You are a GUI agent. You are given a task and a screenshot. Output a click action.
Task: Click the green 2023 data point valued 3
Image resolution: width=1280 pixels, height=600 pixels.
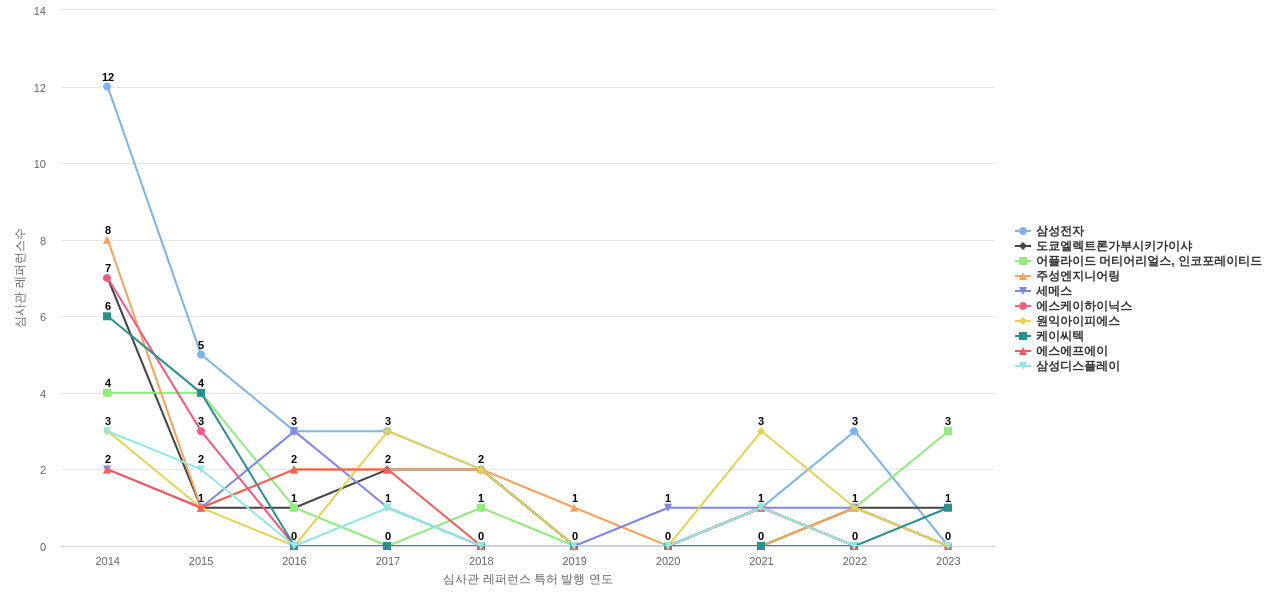(x=948, y=431)
